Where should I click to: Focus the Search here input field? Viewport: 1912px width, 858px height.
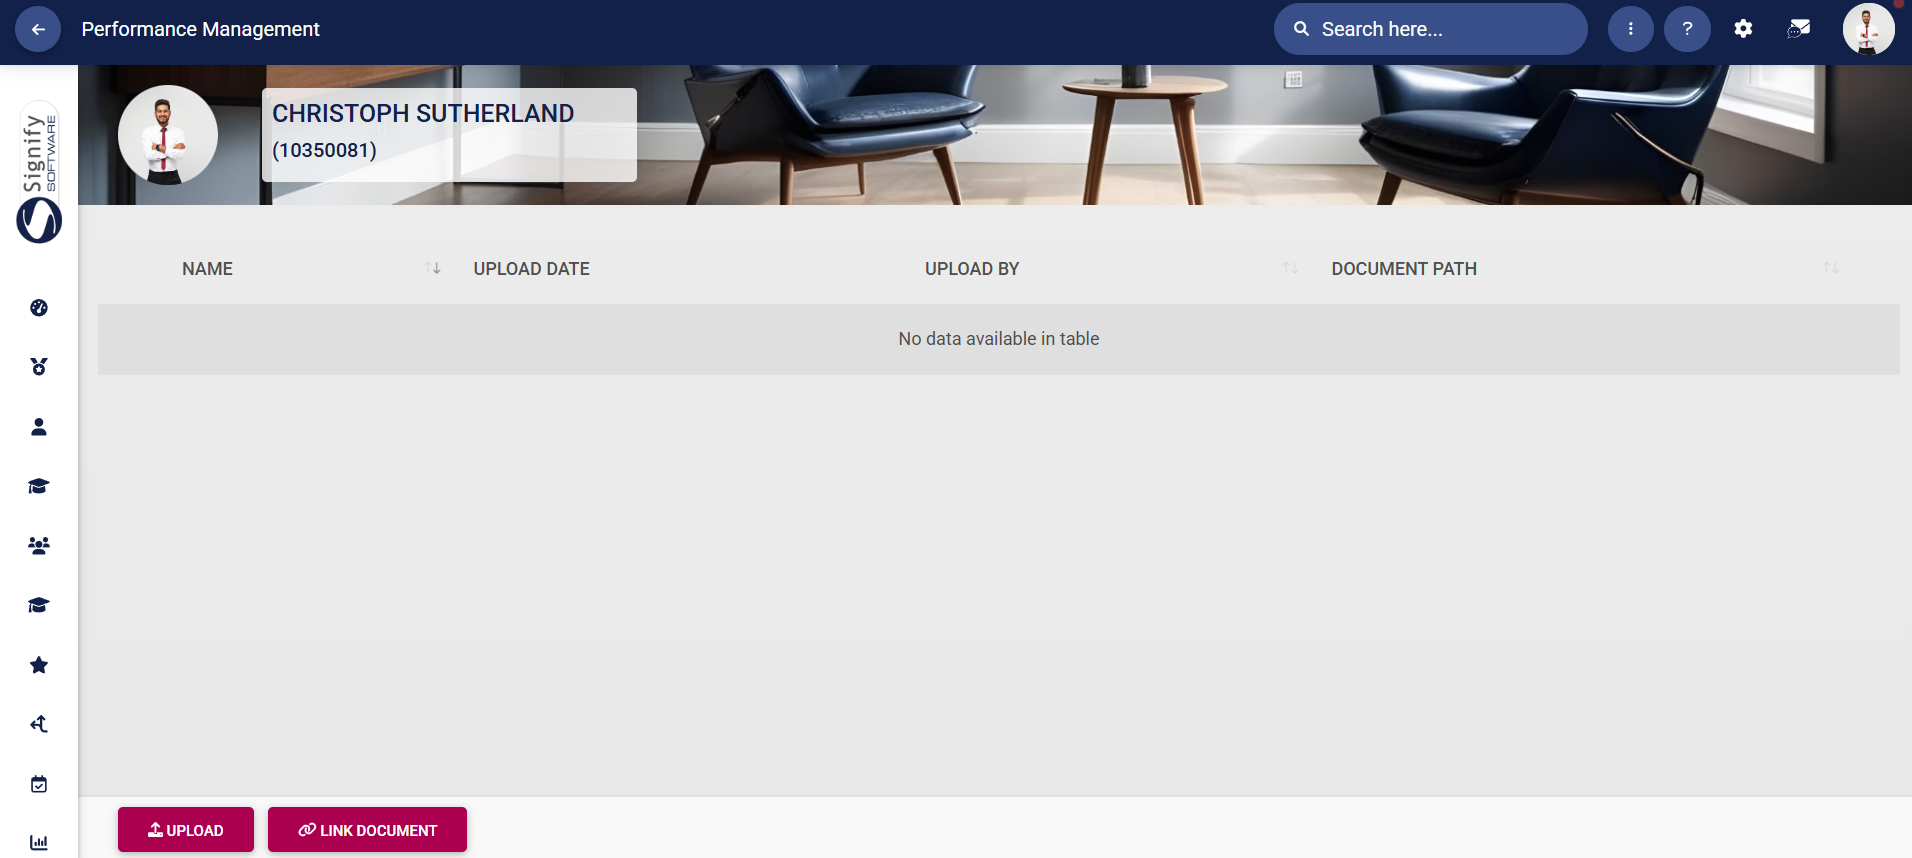coord(1430,29)
